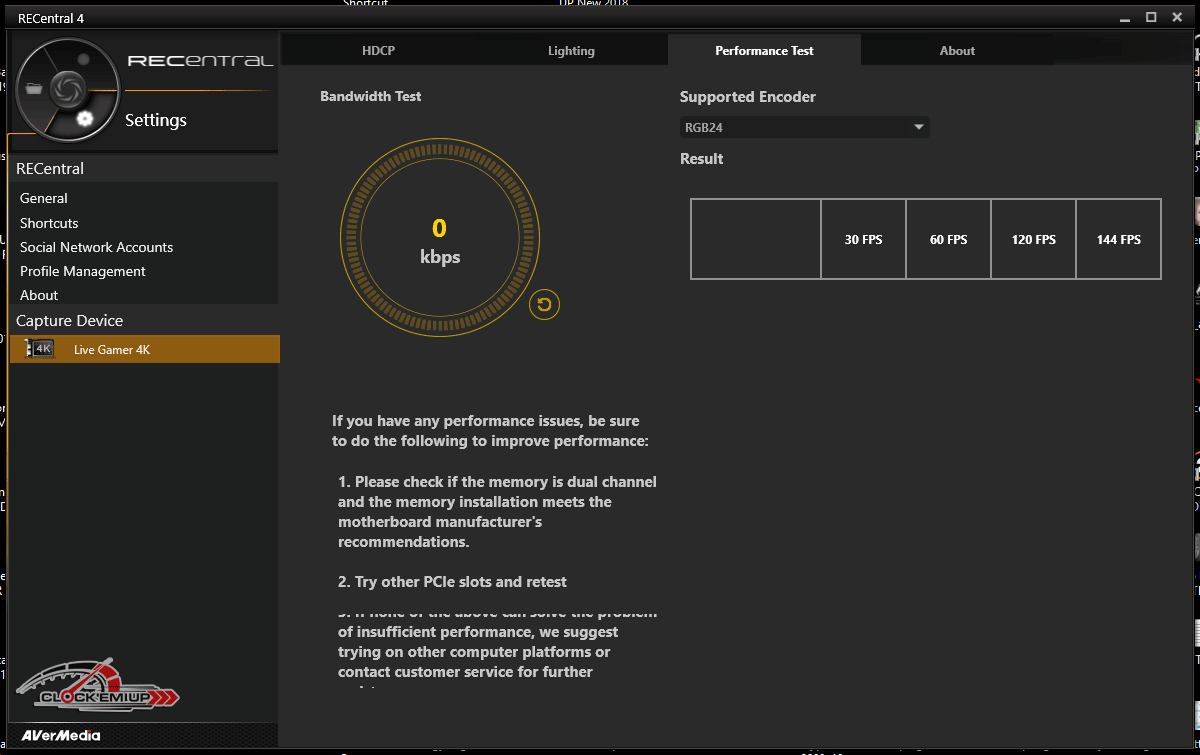Select the Performance Test tab

764,51
